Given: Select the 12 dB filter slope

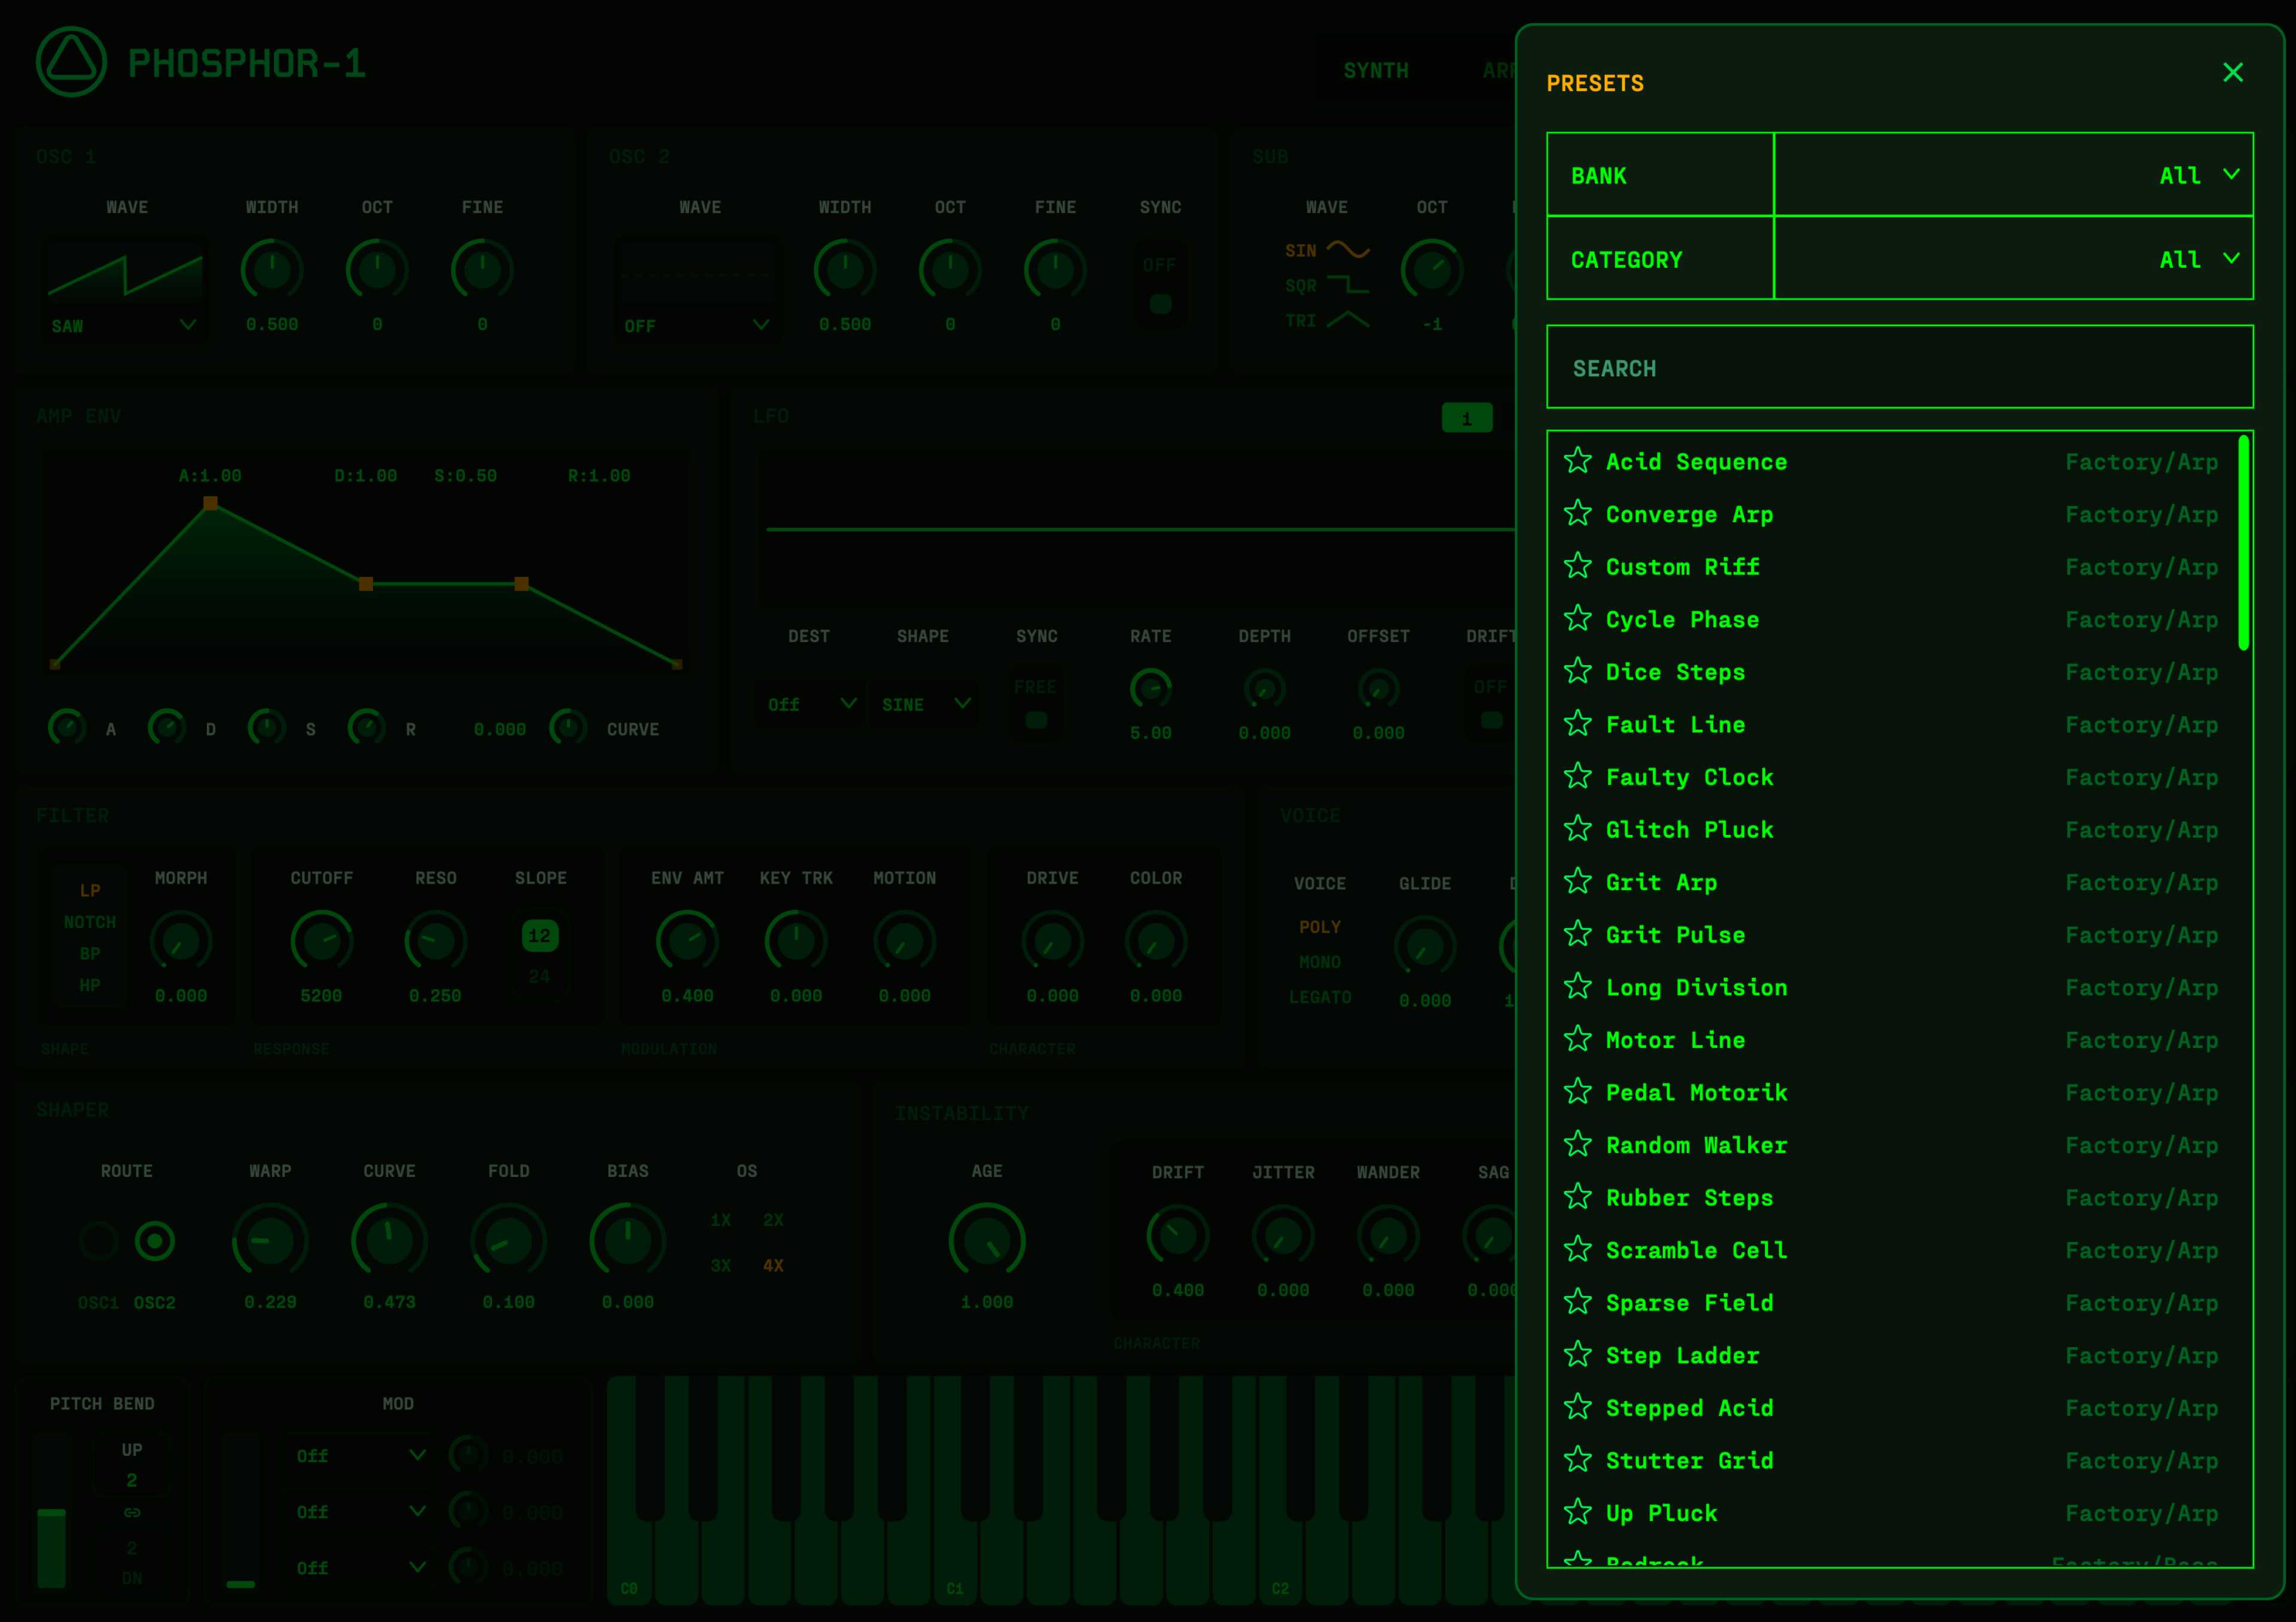Looking at the screenshot, I should tap(539, 935).
